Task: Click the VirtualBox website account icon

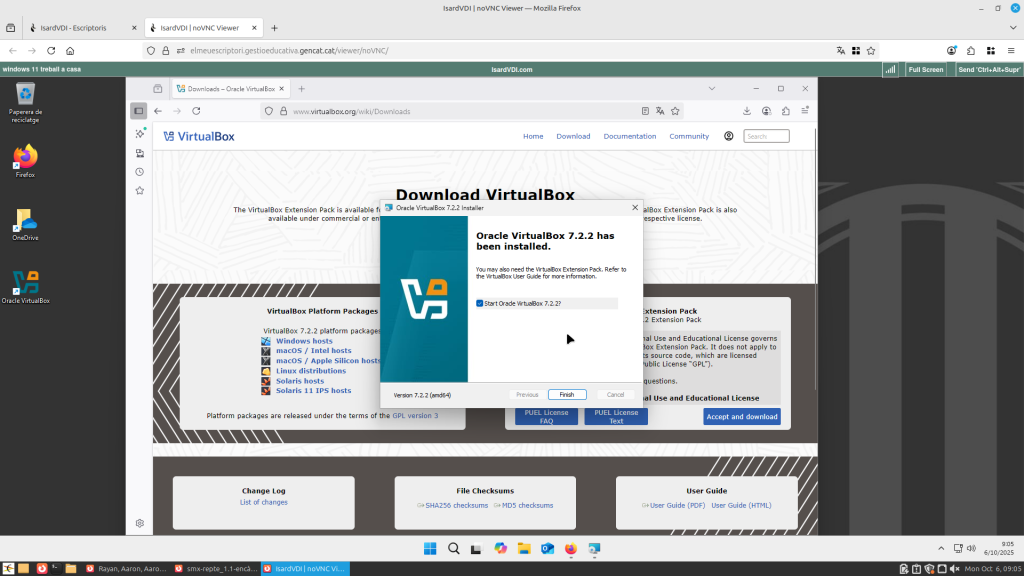Action: [x=729, y=136]
